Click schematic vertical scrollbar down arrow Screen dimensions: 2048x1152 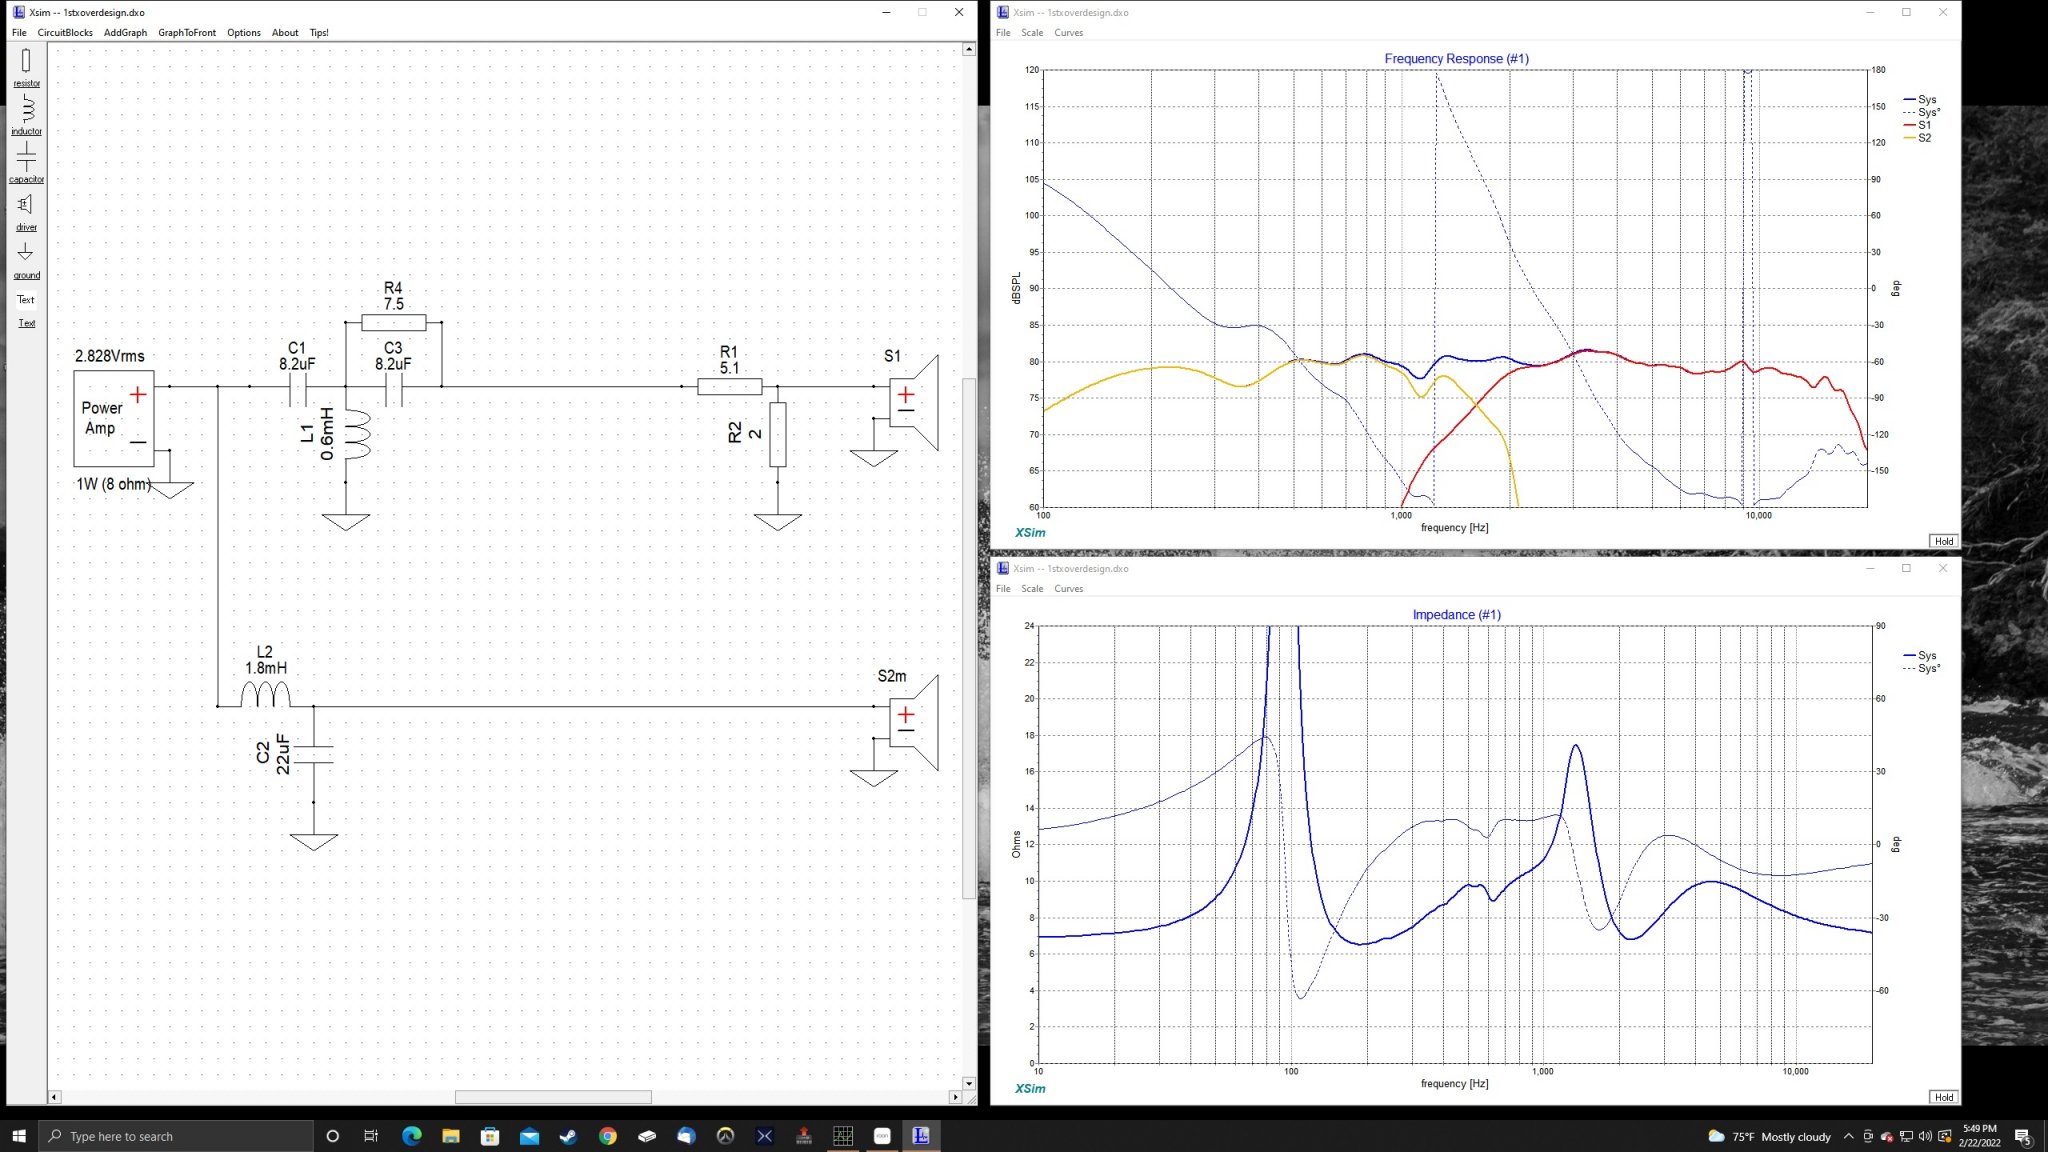pyautogui.click(x=969, y=1083)
